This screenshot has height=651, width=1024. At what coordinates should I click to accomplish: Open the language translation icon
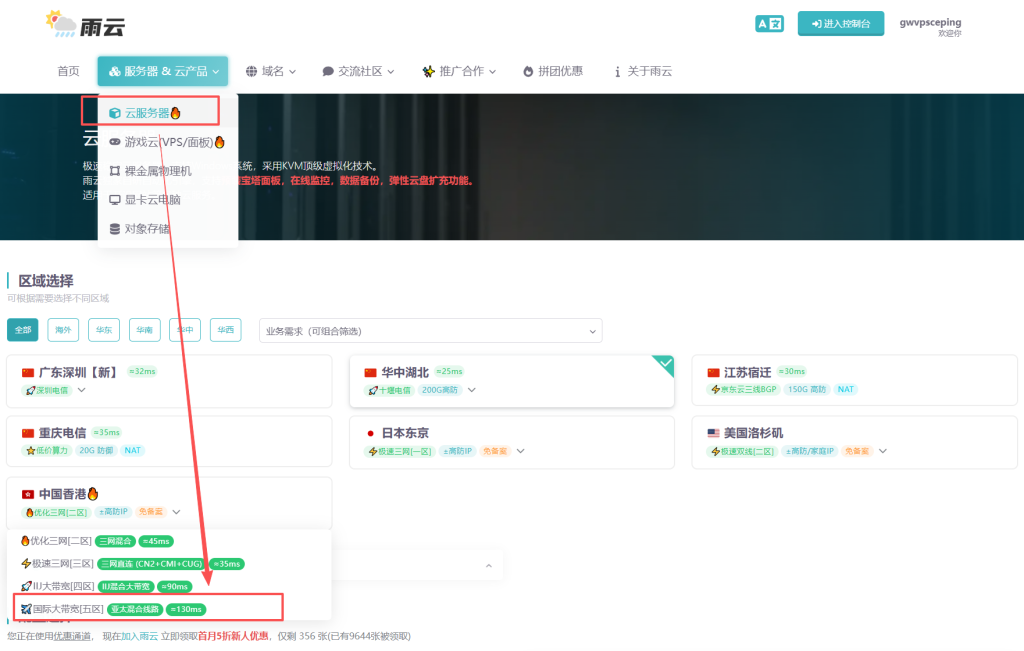[768, 22]
